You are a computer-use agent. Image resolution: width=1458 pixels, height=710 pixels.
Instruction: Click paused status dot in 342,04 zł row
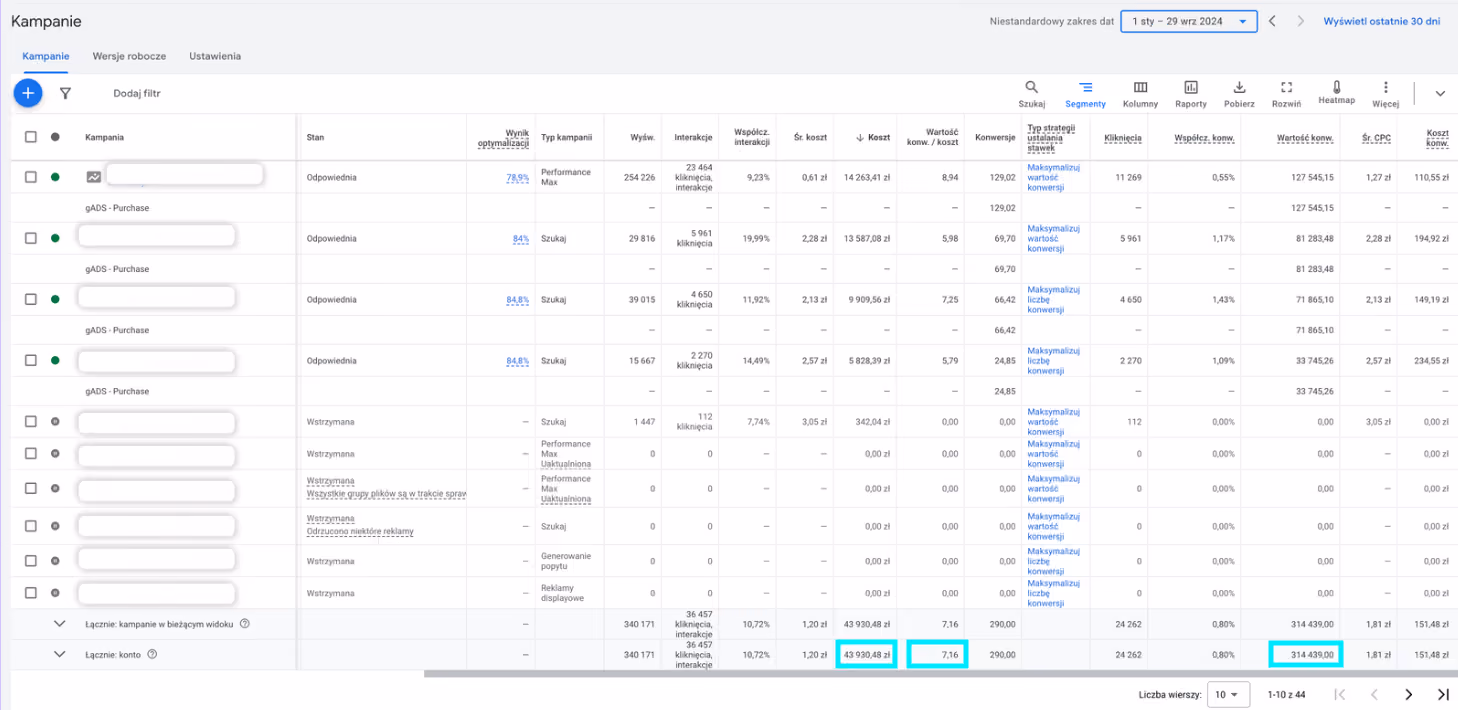point(55,422)
